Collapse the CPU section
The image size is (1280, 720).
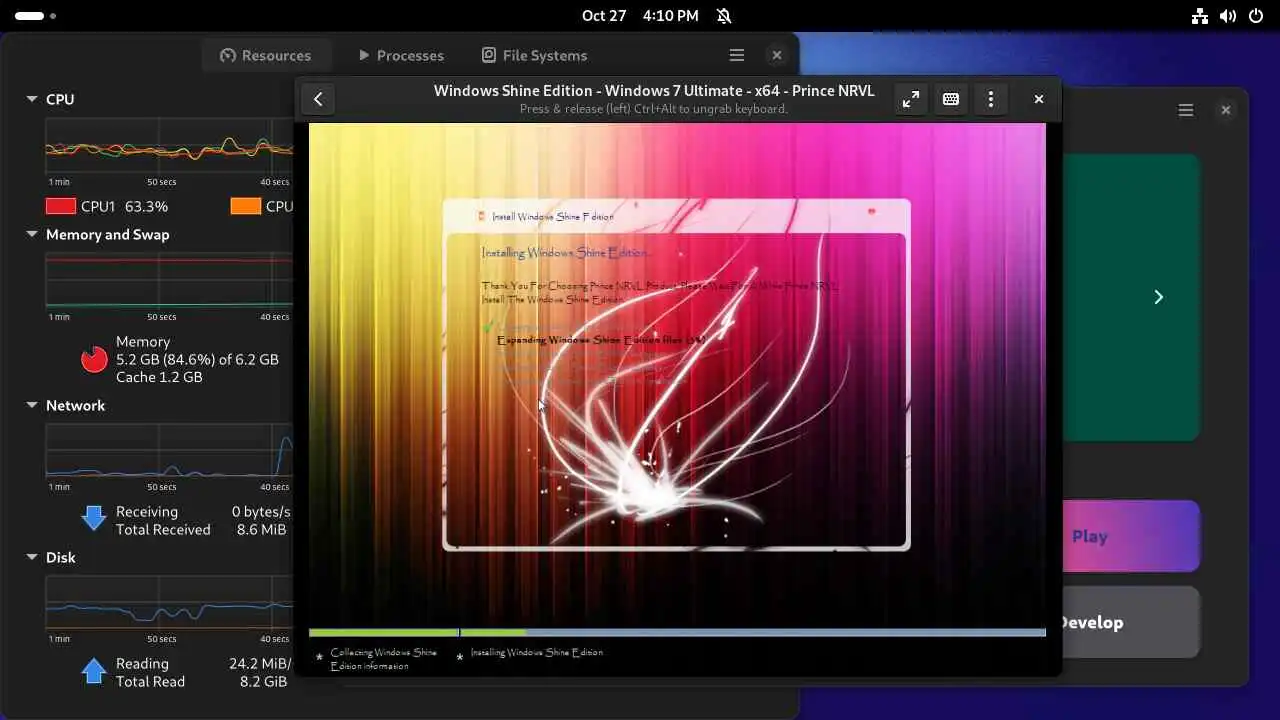32,99
